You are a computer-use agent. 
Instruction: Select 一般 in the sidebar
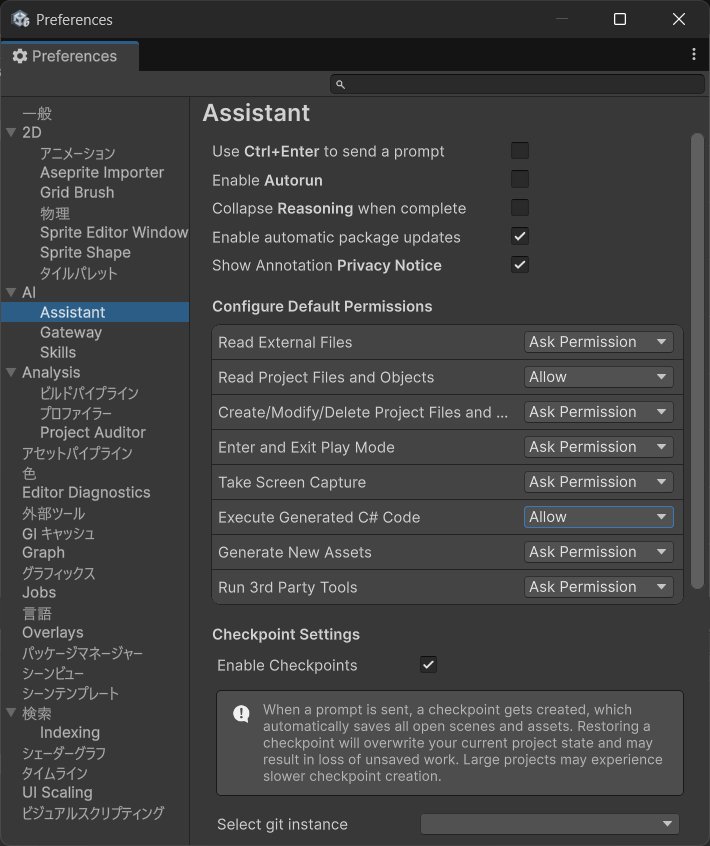[37, 113]
